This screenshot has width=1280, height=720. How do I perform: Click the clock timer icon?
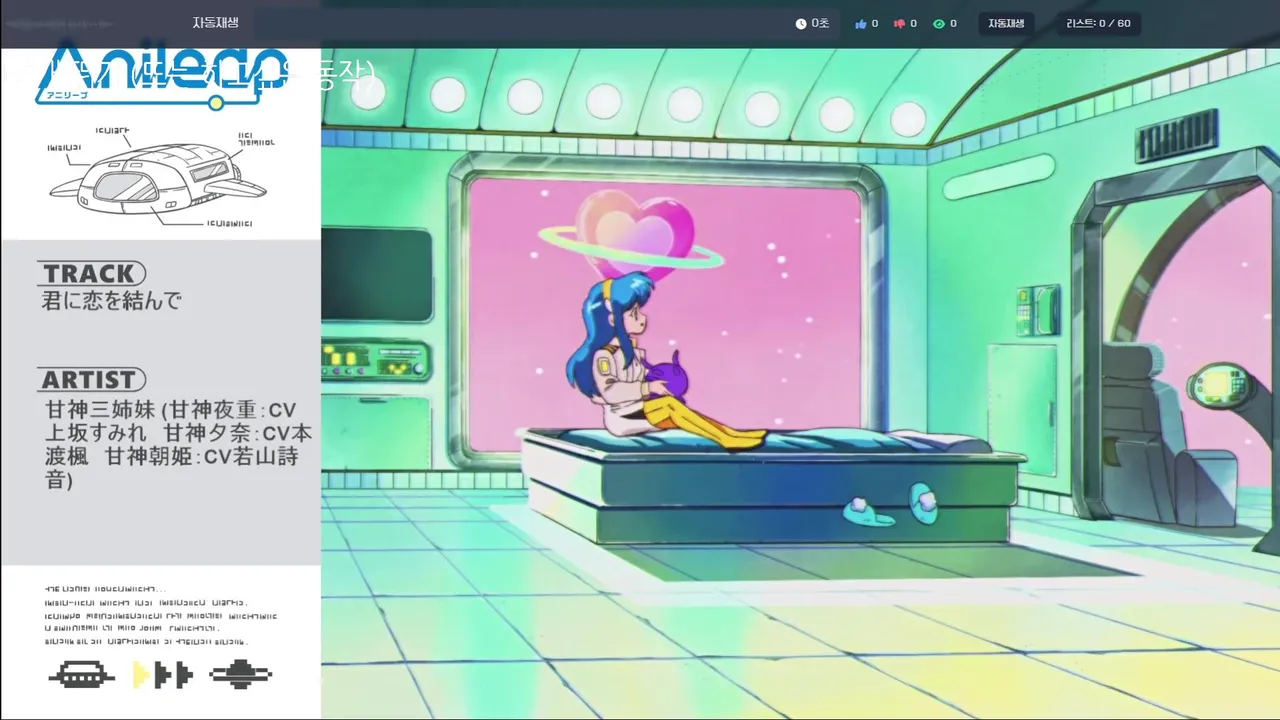(x=801, y=24)
